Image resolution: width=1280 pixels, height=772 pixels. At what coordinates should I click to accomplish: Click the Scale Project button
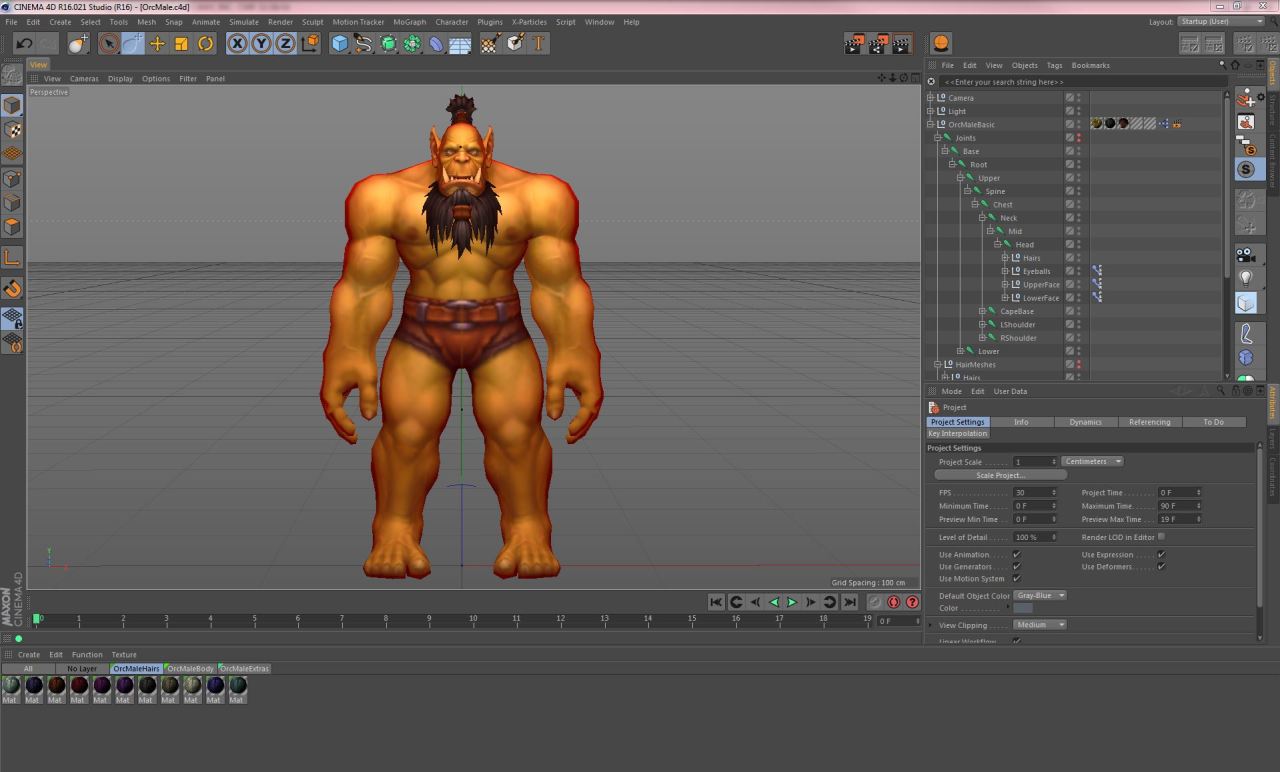(1000, 475)
